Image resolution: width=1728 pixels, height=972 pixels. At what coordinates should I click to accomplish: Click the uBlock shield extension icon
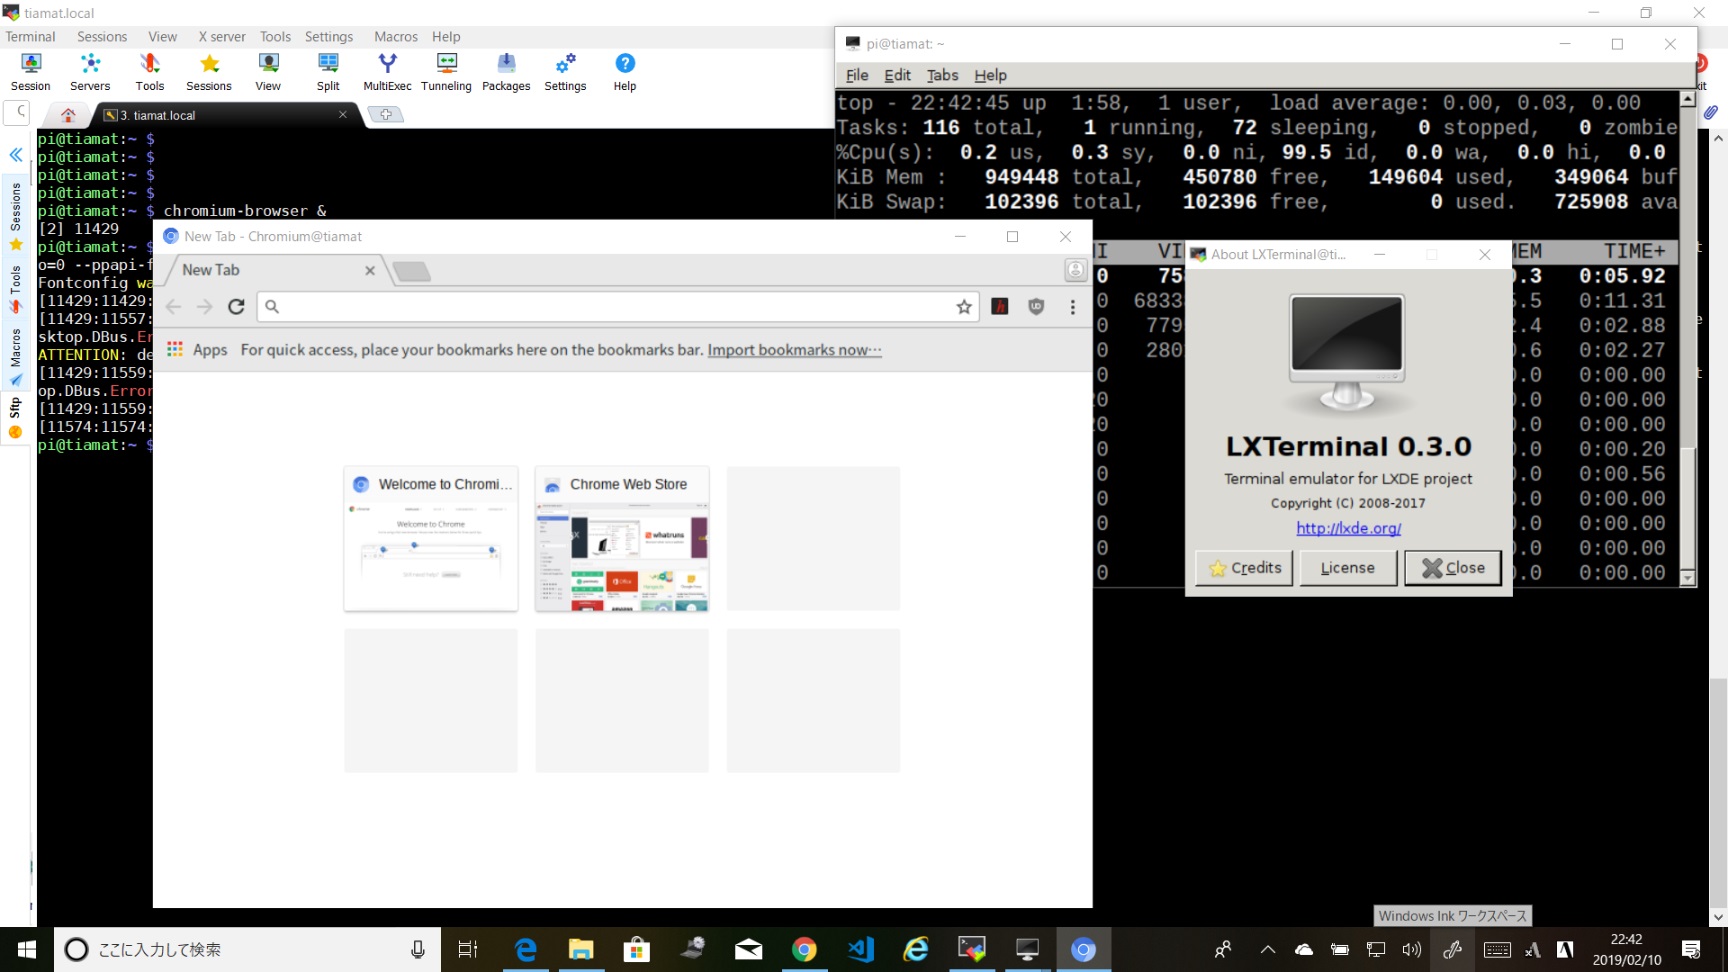pyautogui.click(x=1036, y=307)
